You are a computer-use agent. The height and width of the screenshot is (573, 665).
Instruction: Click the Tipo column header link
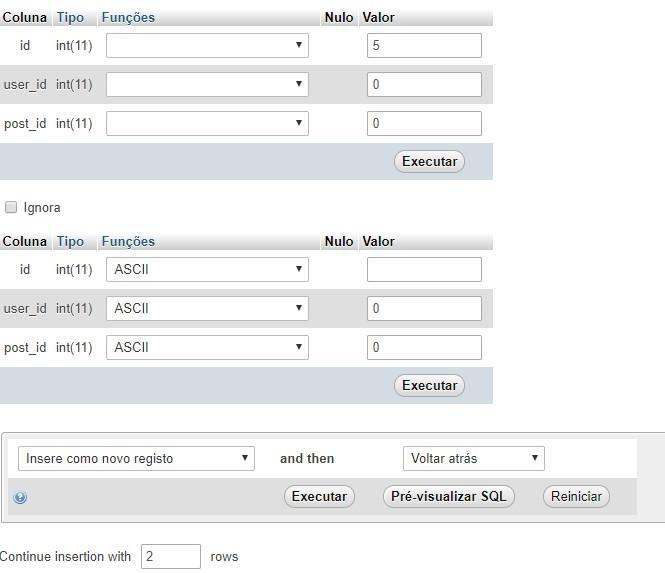tap(70, 17)
